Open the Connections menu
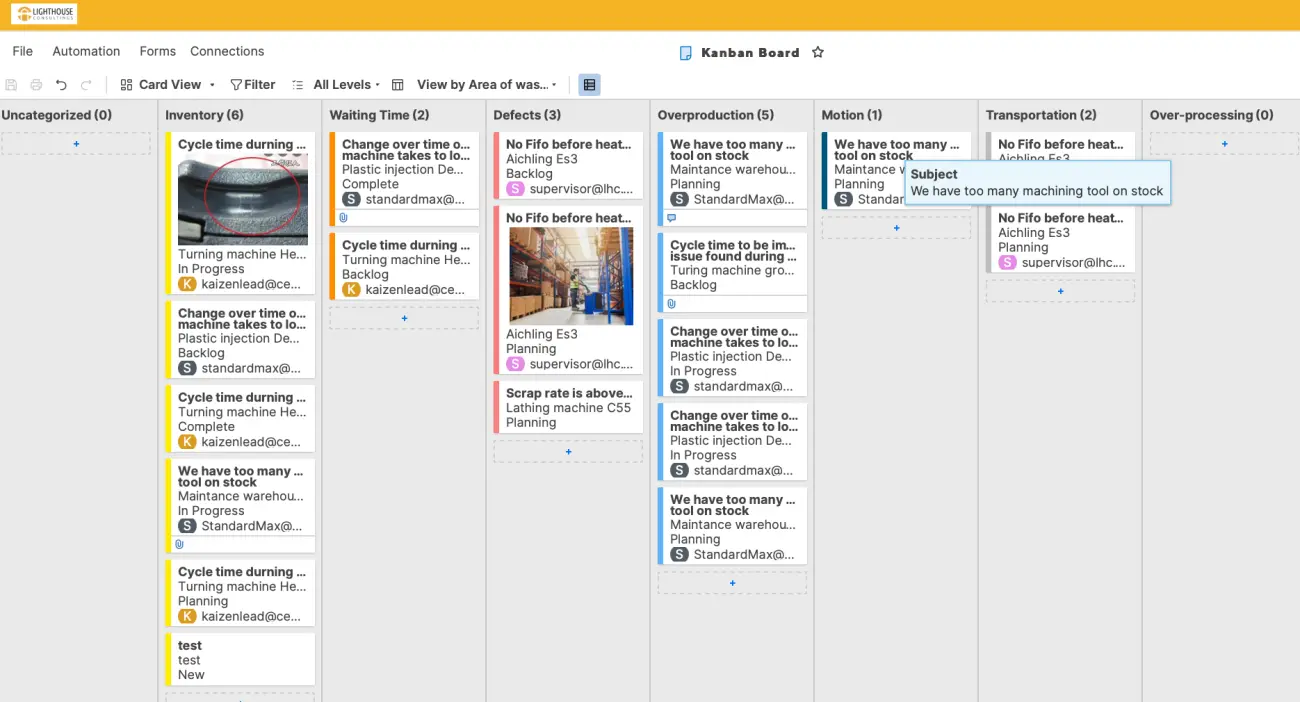This screenshot has width=1300, height=702. (227, 51)
